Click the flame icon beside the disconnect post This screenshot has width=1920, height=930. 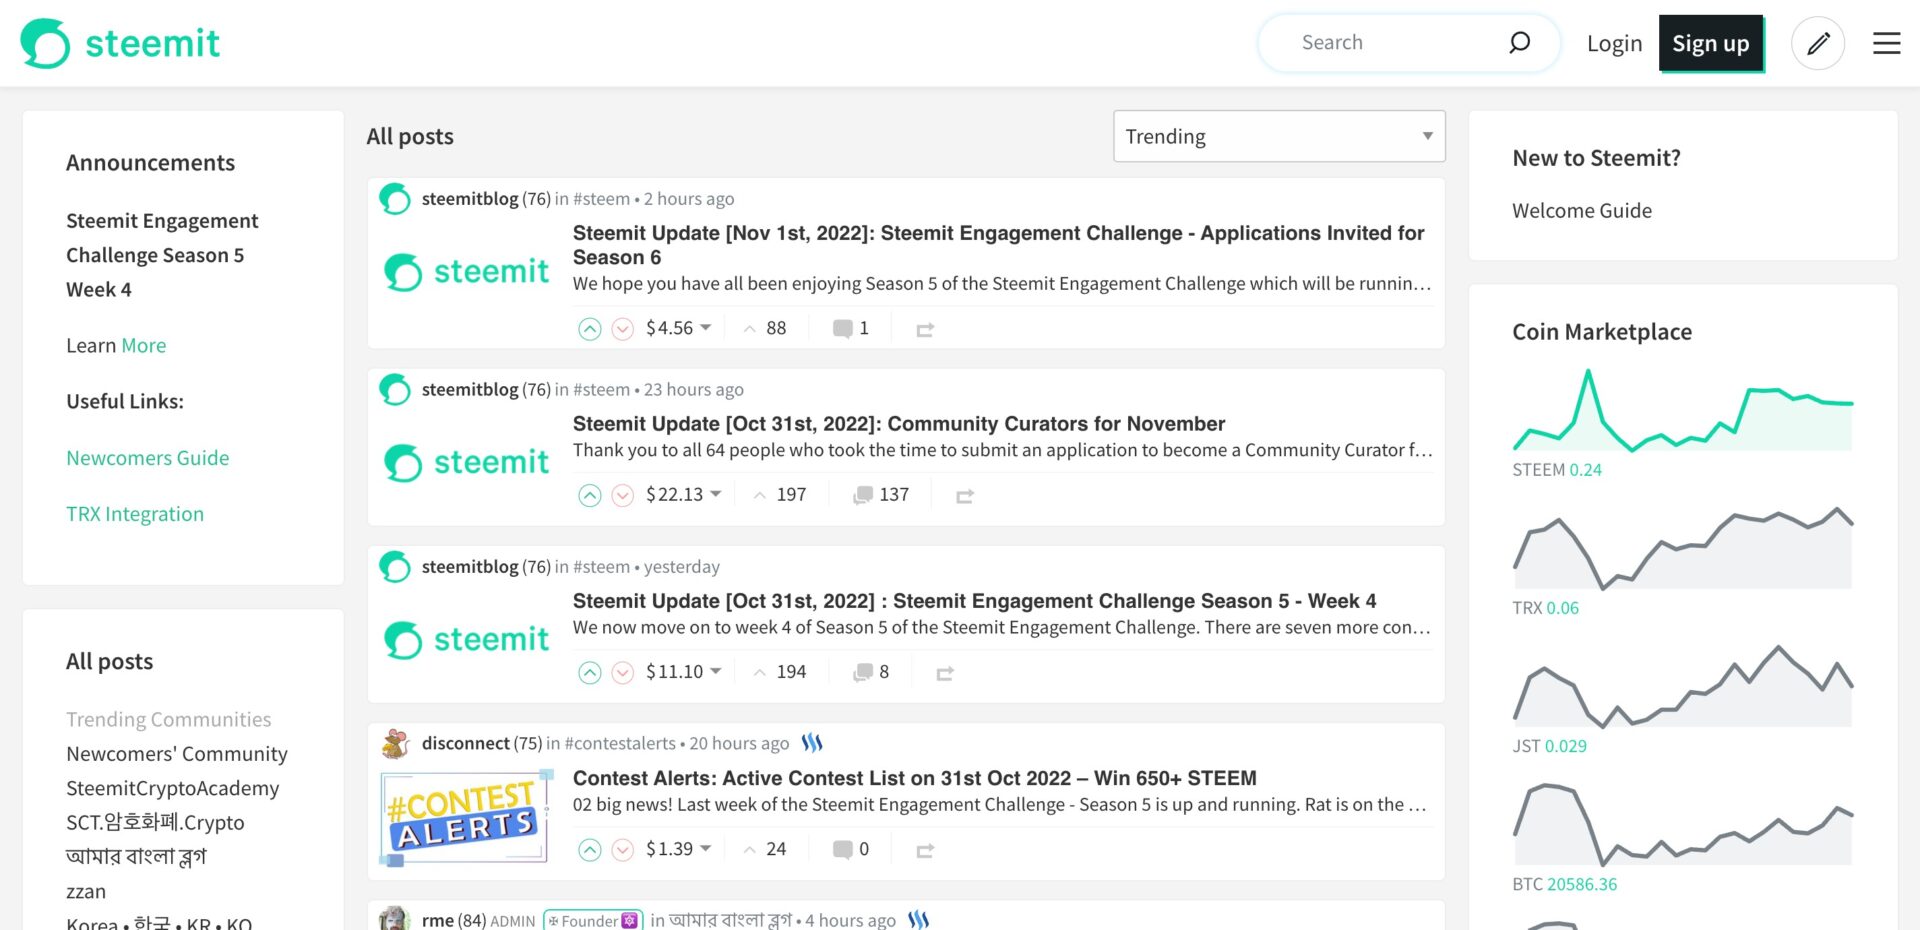point(812,742)
